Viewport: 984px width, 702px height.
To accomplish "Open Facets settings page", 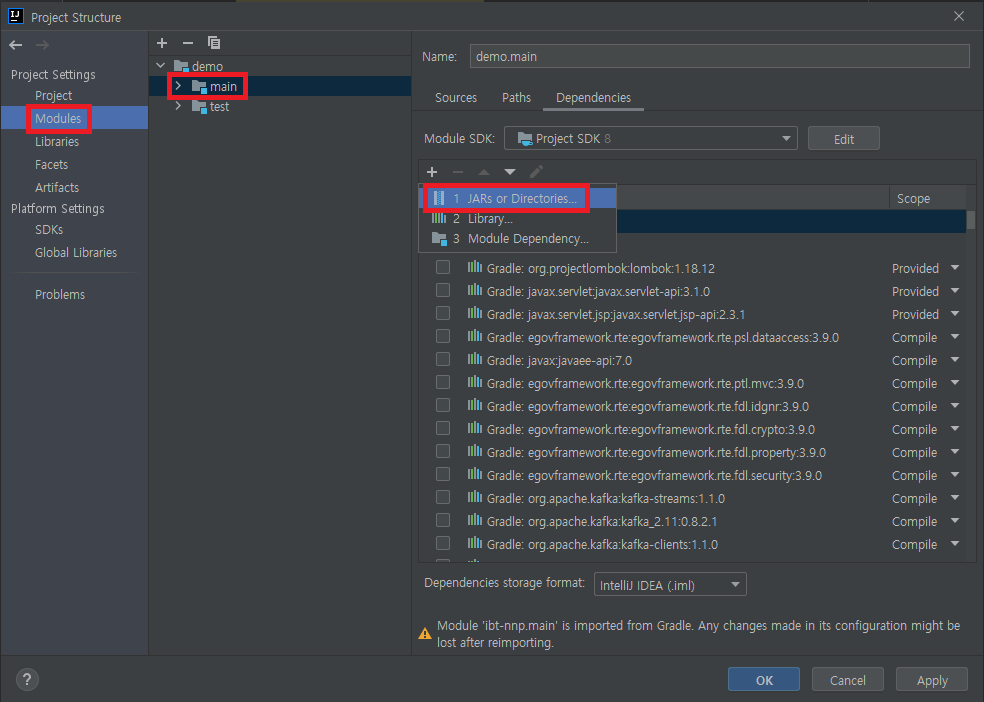I will (51, 164).
